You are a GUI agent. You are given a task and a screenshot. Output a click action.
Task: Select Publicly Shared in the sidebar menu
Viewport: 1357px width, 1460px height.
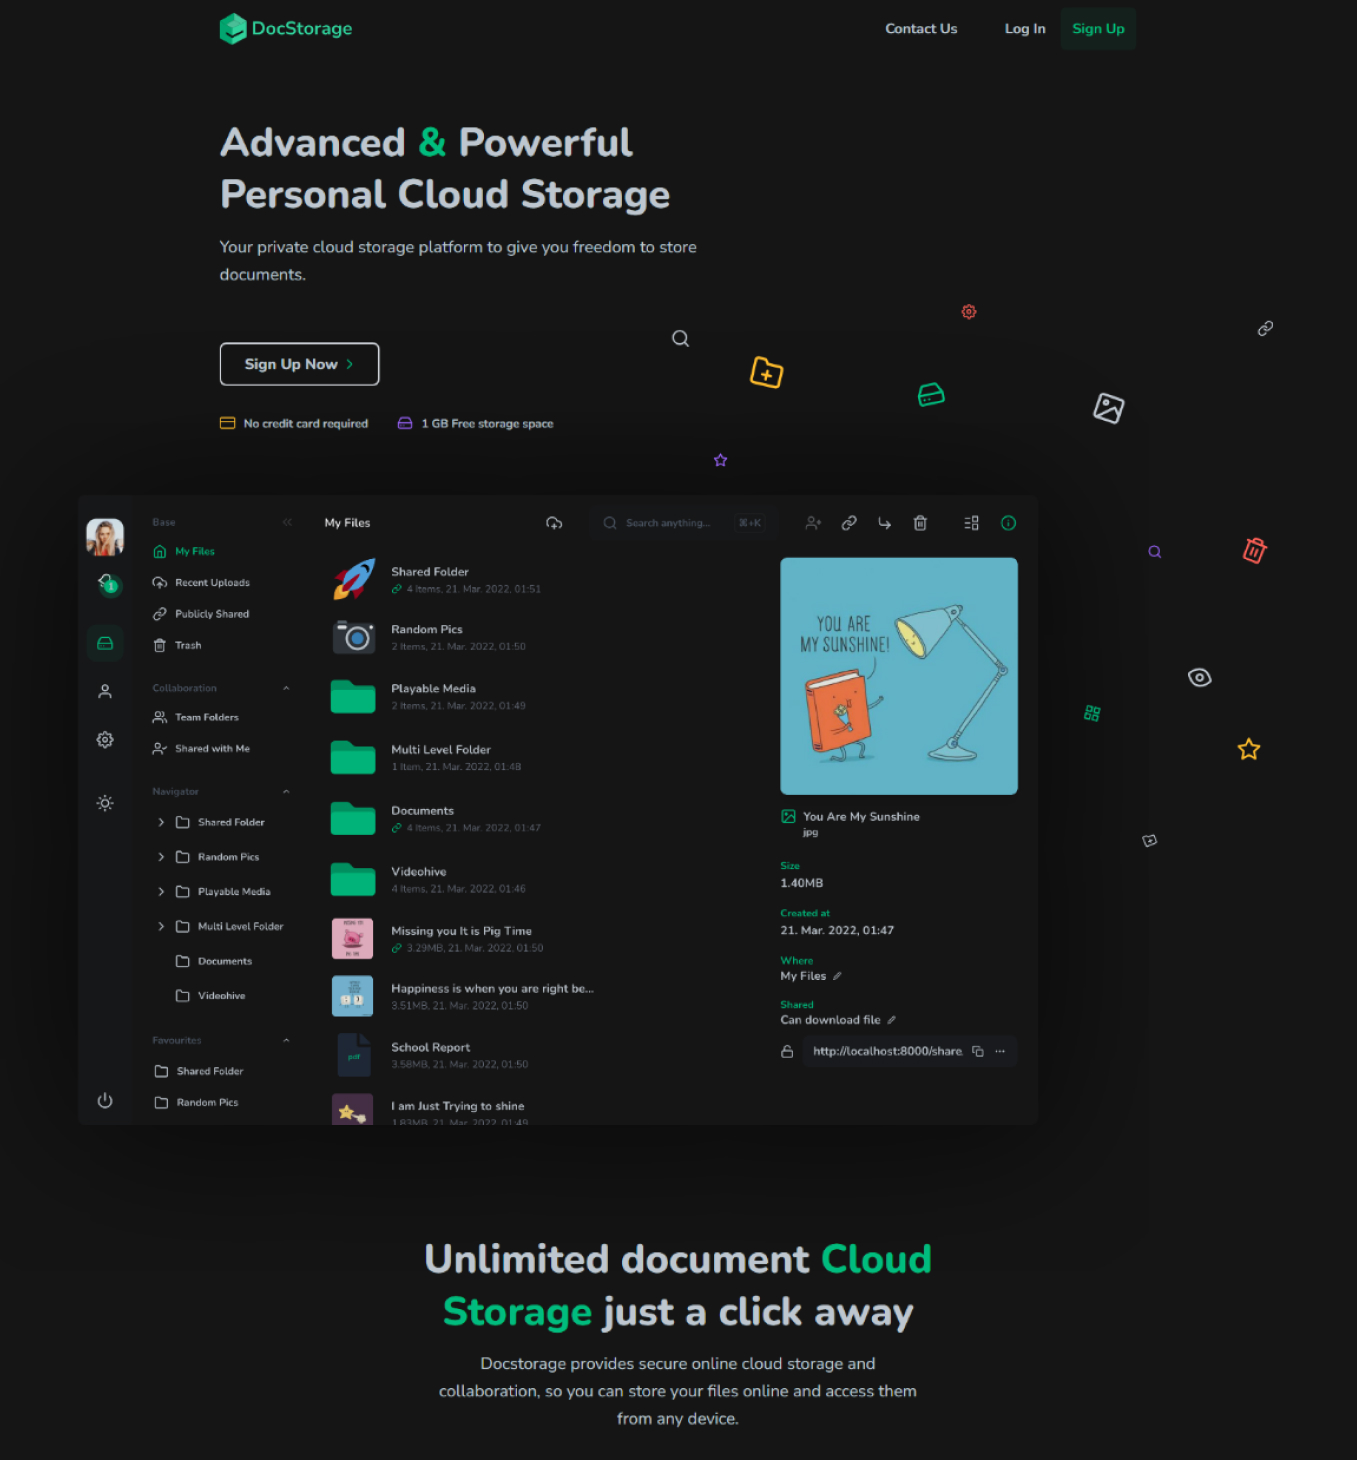(x=212, y=614)
